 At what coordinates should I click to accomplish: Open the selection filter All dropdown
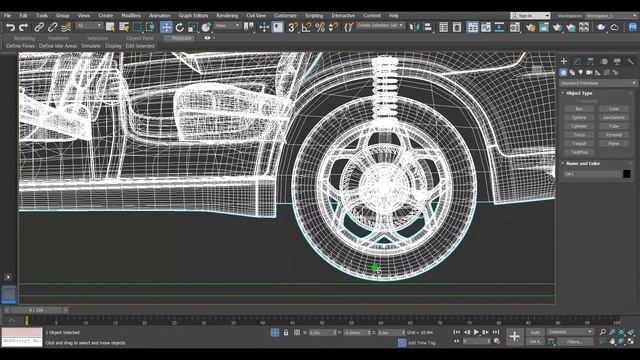[89, 26]
